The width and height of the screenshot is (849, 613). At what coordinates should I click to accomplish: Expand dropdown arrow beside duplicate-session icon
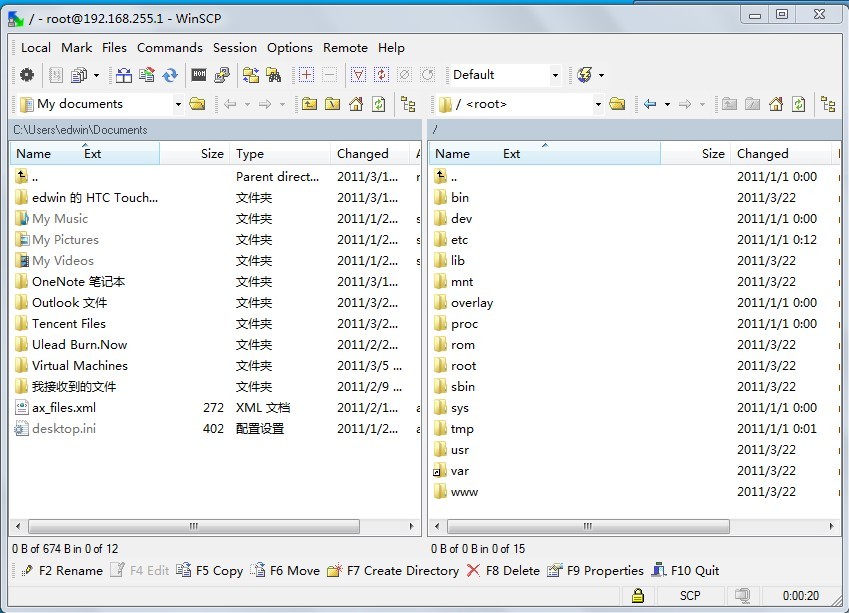click(96, 75)
